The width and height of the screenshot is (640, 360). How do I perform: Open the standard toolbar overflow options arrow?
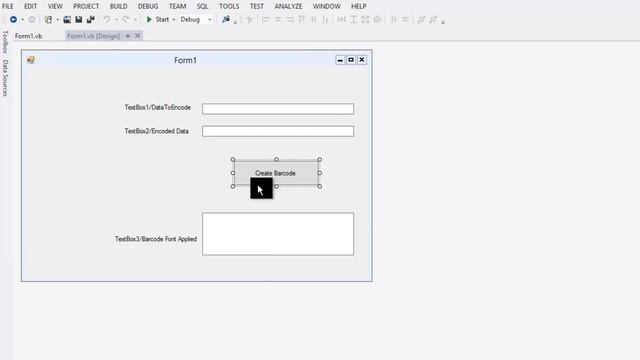tap(236, 21)
